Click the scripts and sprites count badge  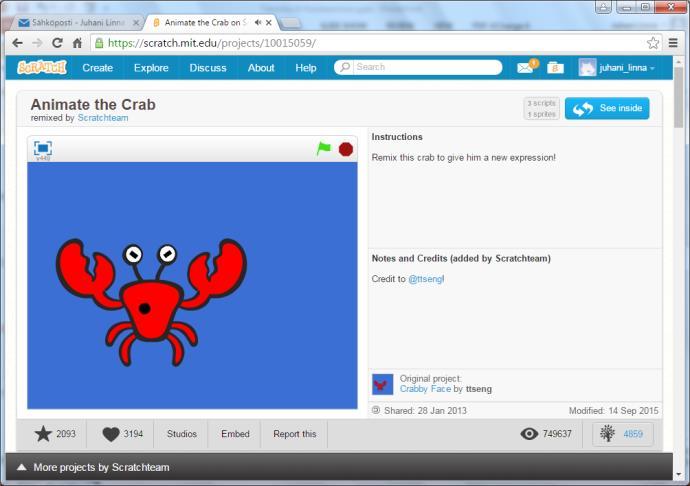point(542,108)
